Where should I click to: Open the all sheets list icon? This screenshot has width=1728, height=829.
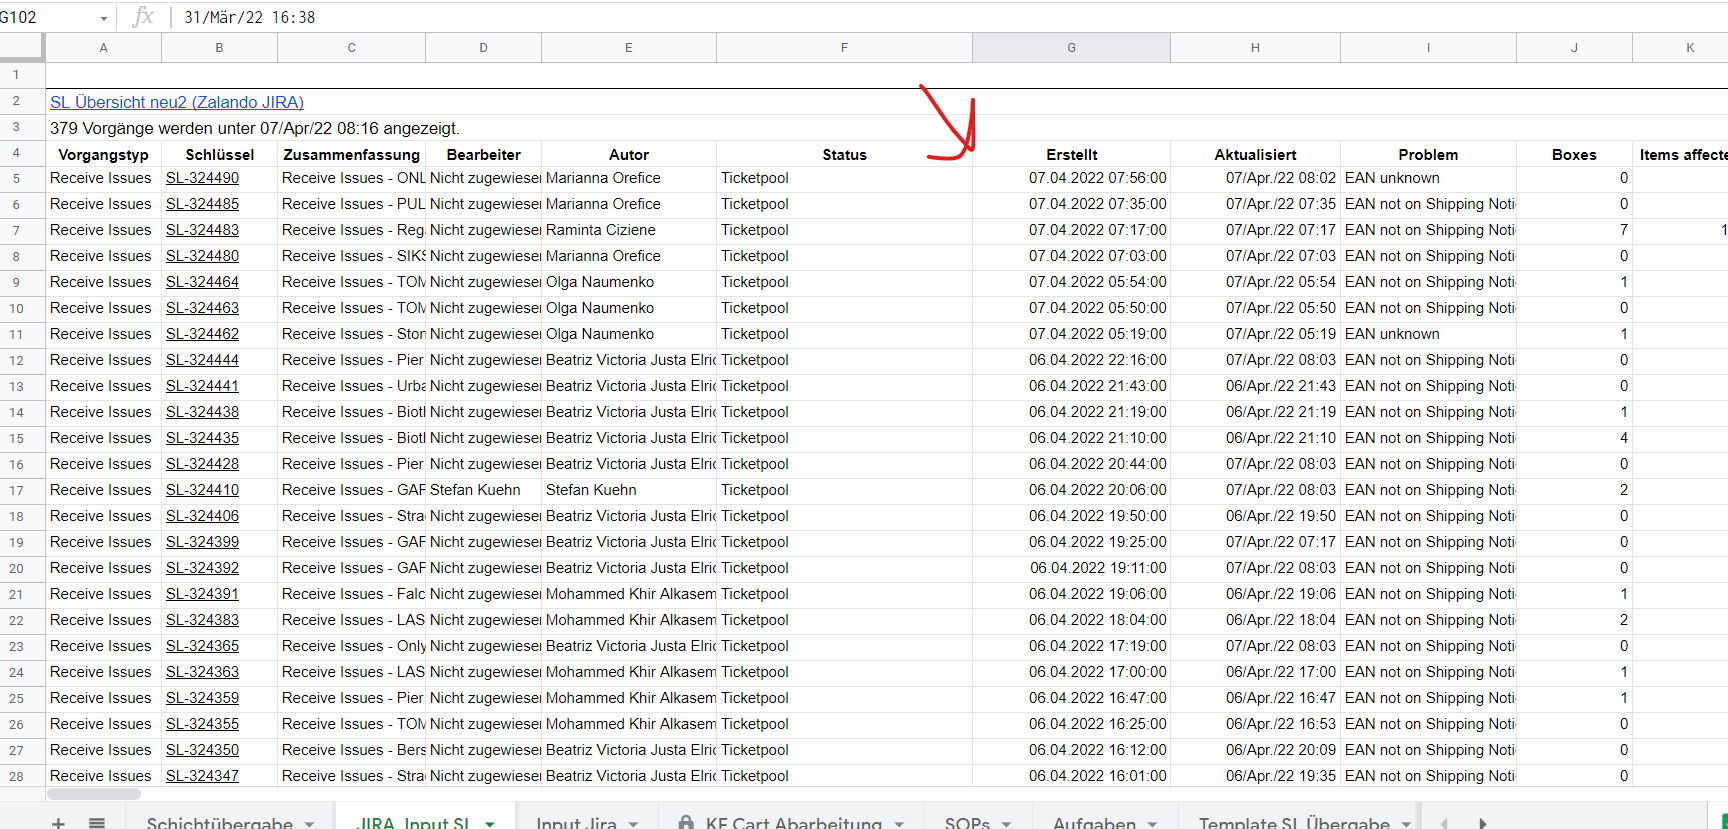[x=97, y=822]
